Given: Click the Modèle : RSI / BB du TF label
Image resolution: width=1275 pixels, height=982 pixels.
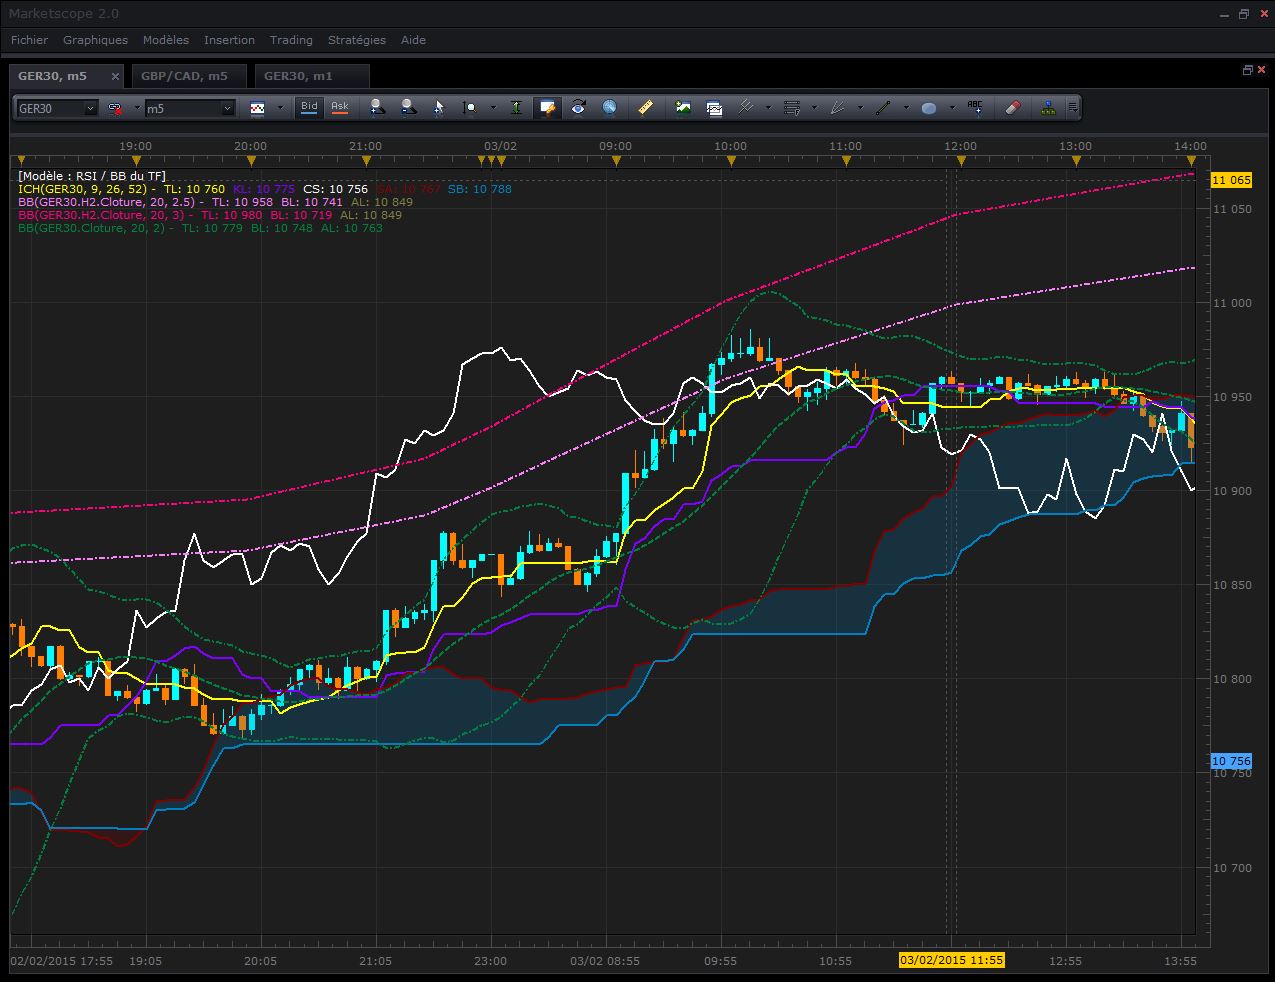Looking at the screenshot, I should (x=91, y=175).
